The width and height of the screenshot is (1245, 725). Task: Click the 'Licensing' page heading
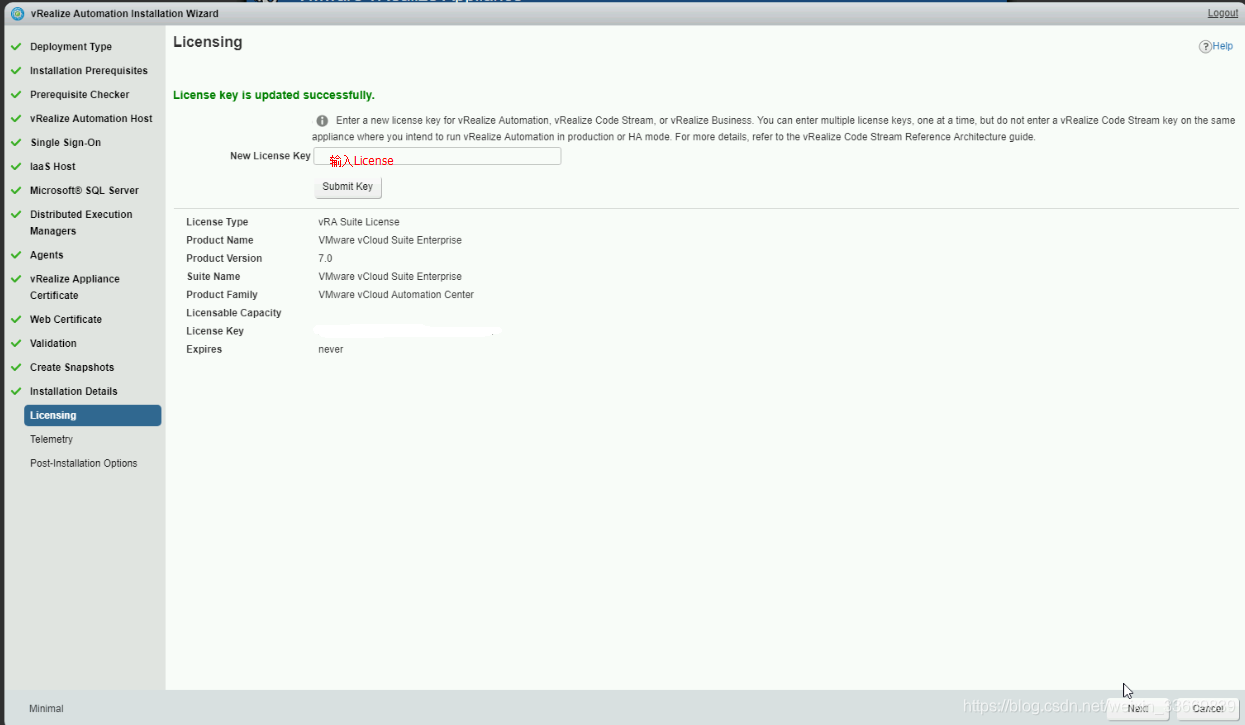click(208, 43)
